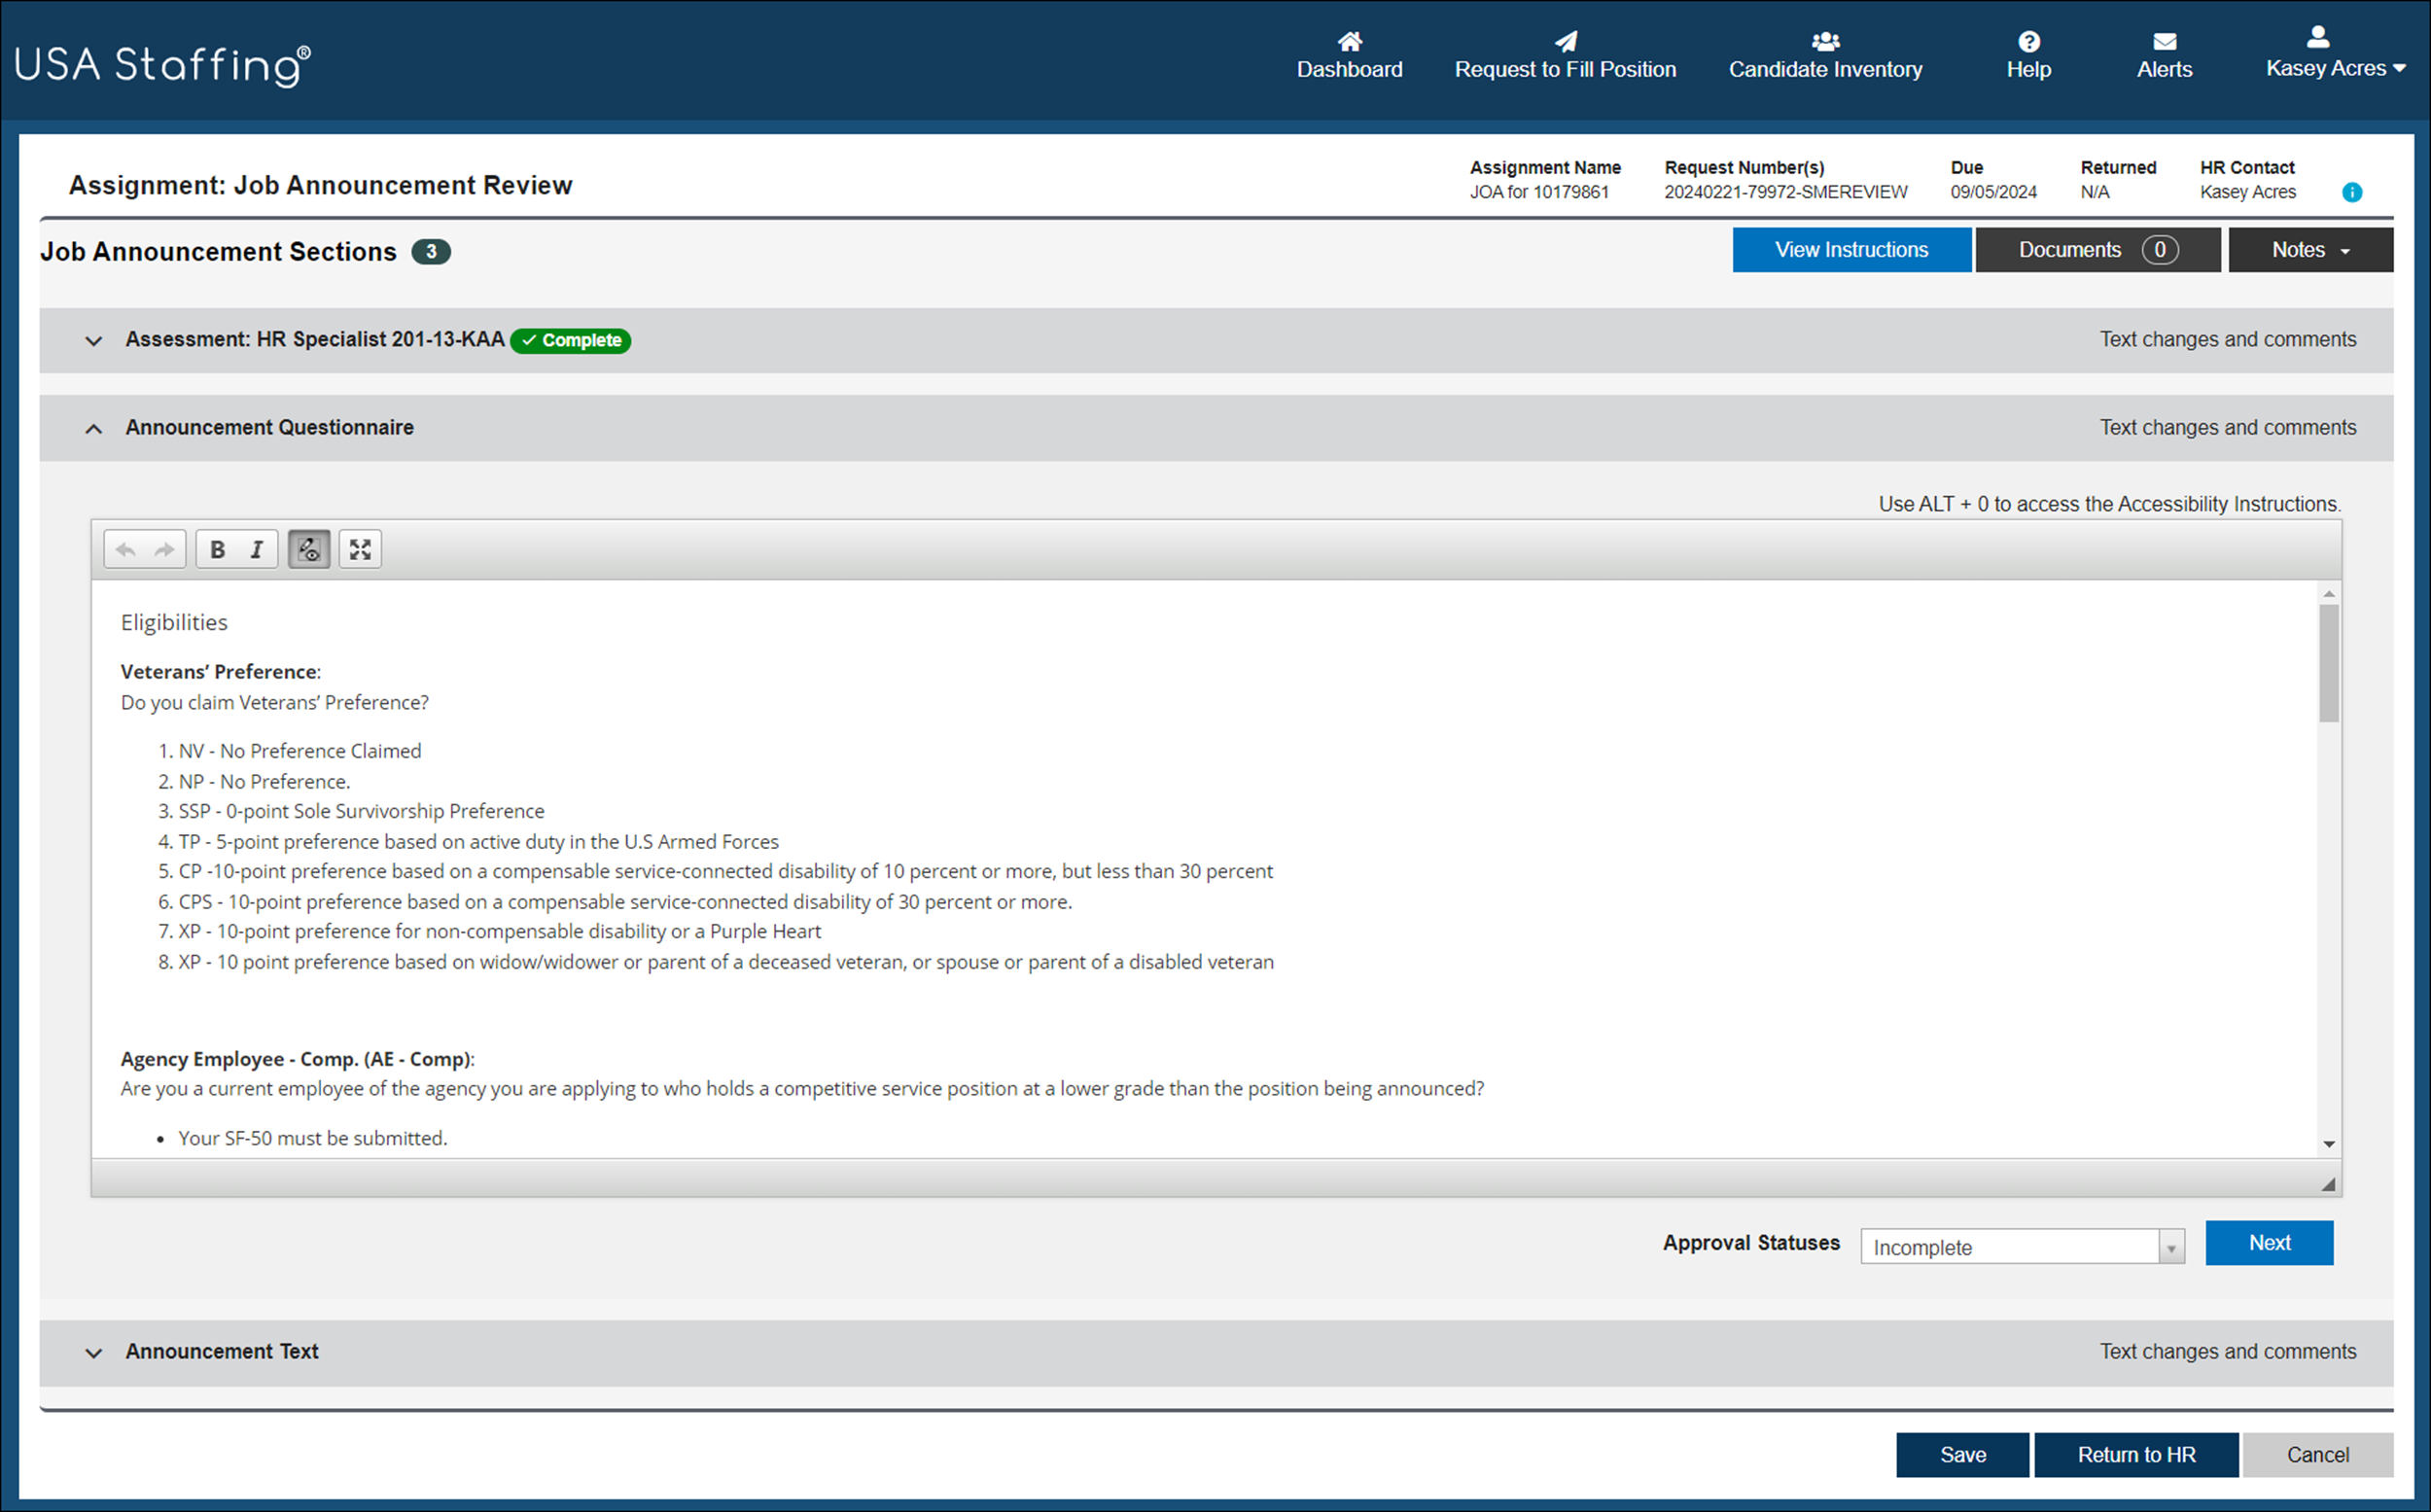The width and height of the screenshot is (2431, 1512).
Task: Click Return to HR at the bottom
Action: [2136, 1455]
